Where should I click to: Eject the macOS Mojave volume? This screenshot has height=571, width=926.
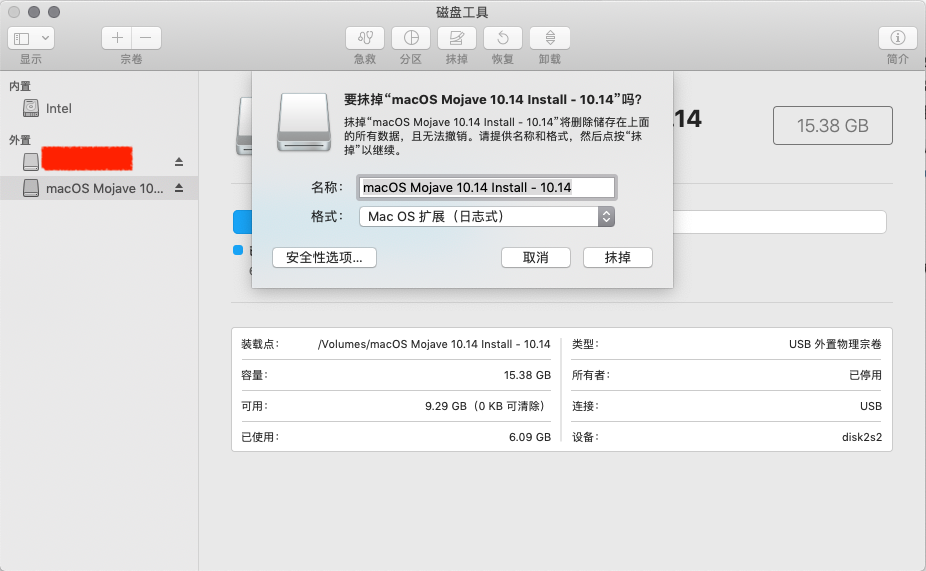tap(179, 188)
